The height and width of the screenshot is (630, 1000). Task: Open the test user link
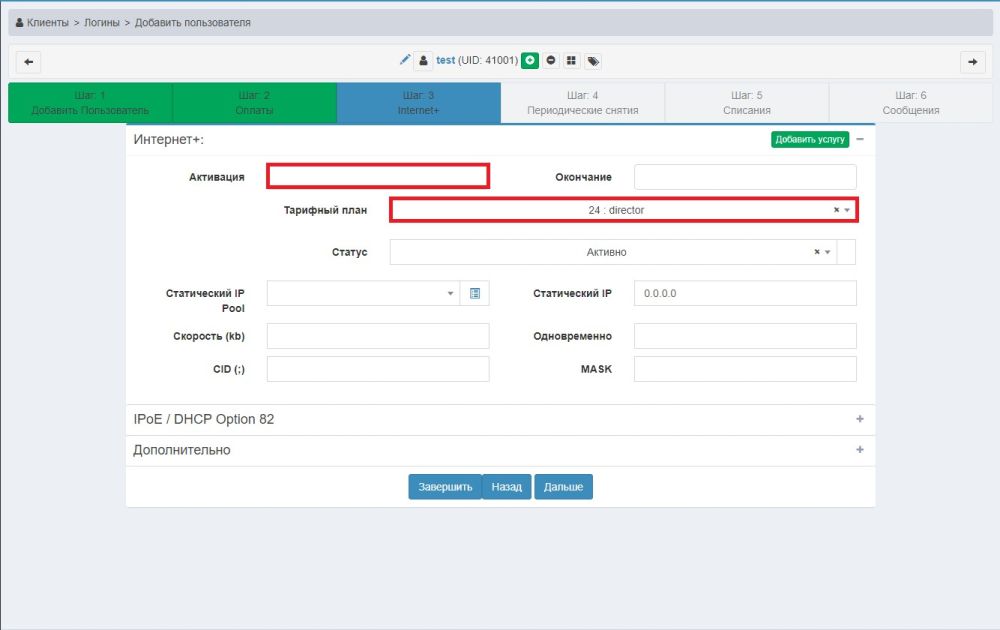click(445, 60)
